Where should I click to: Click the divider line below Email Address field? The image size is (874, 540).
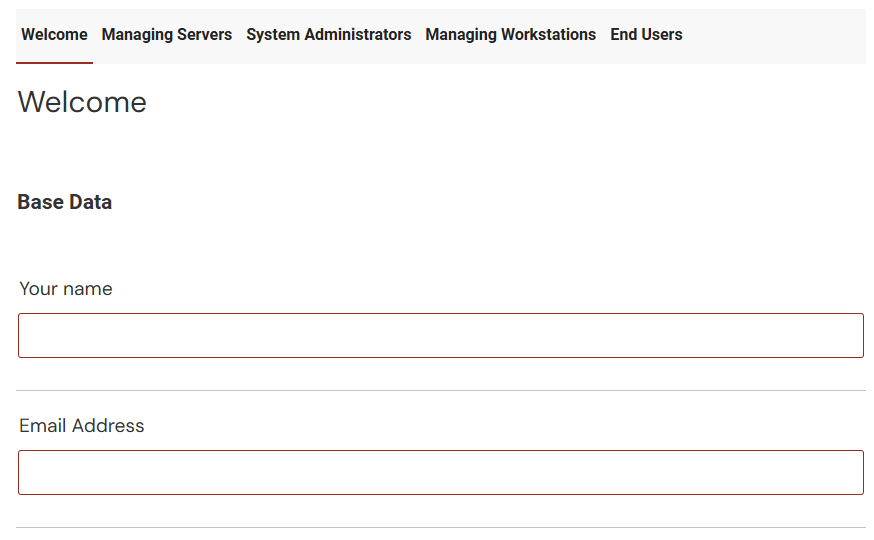tap(440, 527)
